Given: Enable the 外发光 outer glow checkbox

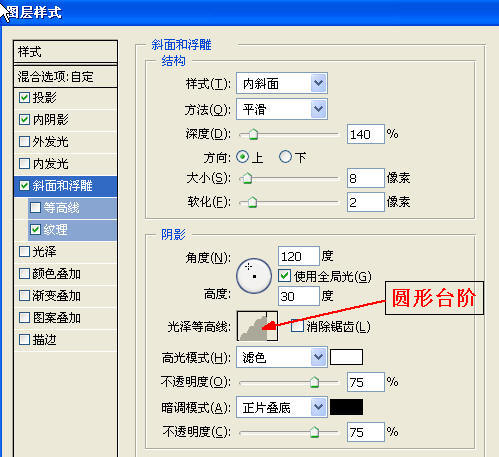Looking at the screenshot, I should [24, 141].
